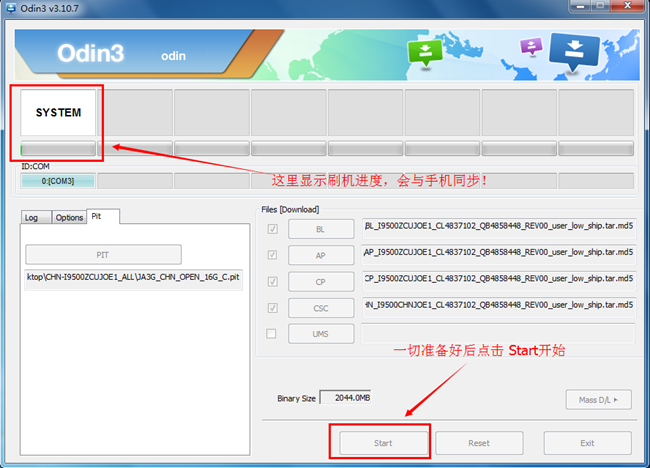650x468 pixels.
Task: Click the CSC file browse button
Action: pos(321,308)
